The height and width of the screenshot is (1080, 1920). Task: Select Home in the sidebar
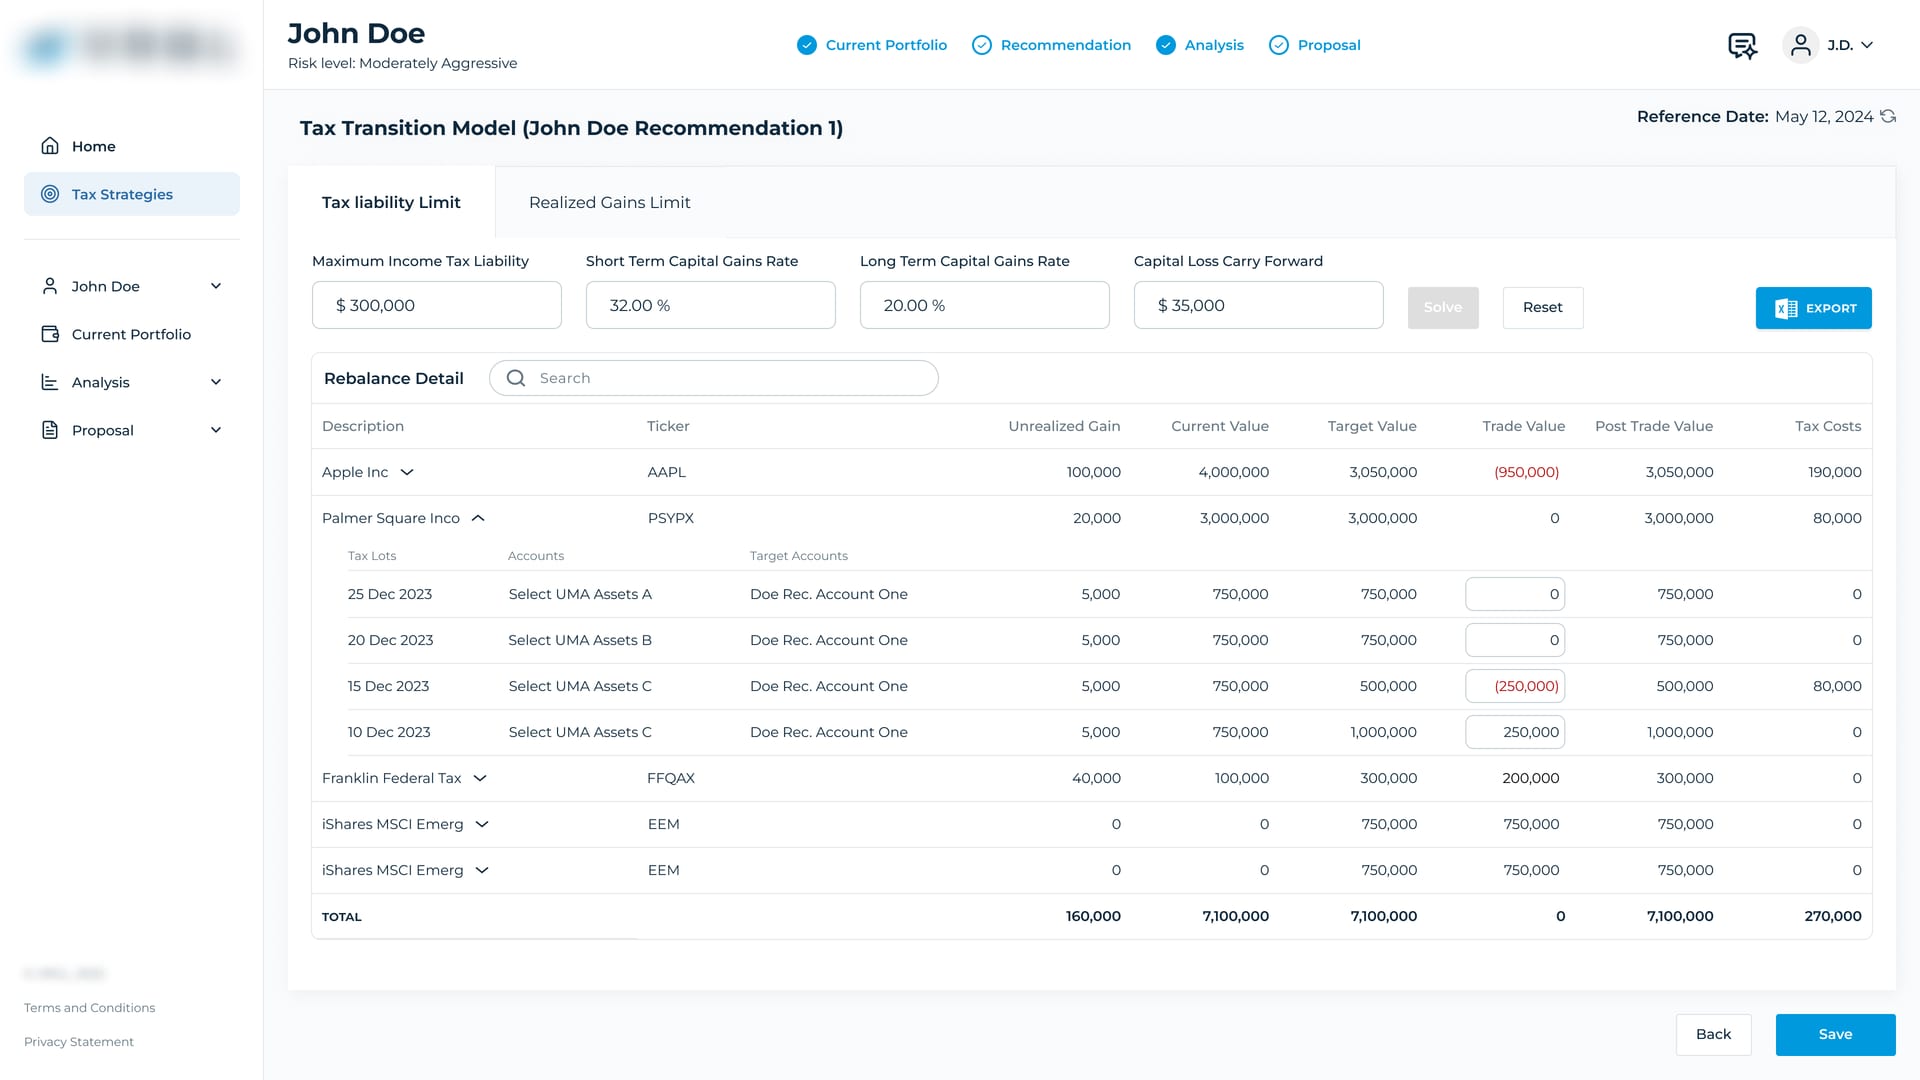[132, 146]
